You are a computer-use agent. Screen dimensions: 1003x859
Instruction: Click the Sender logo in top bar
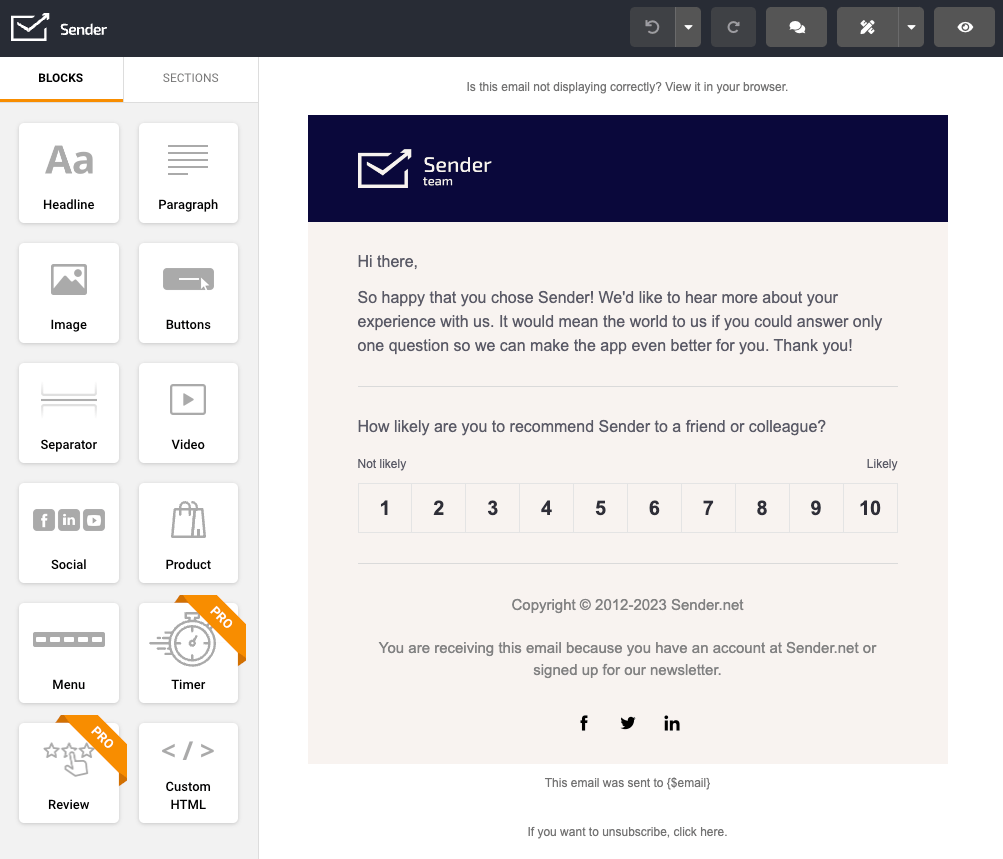pyautogui.click(x=59, y=28)
